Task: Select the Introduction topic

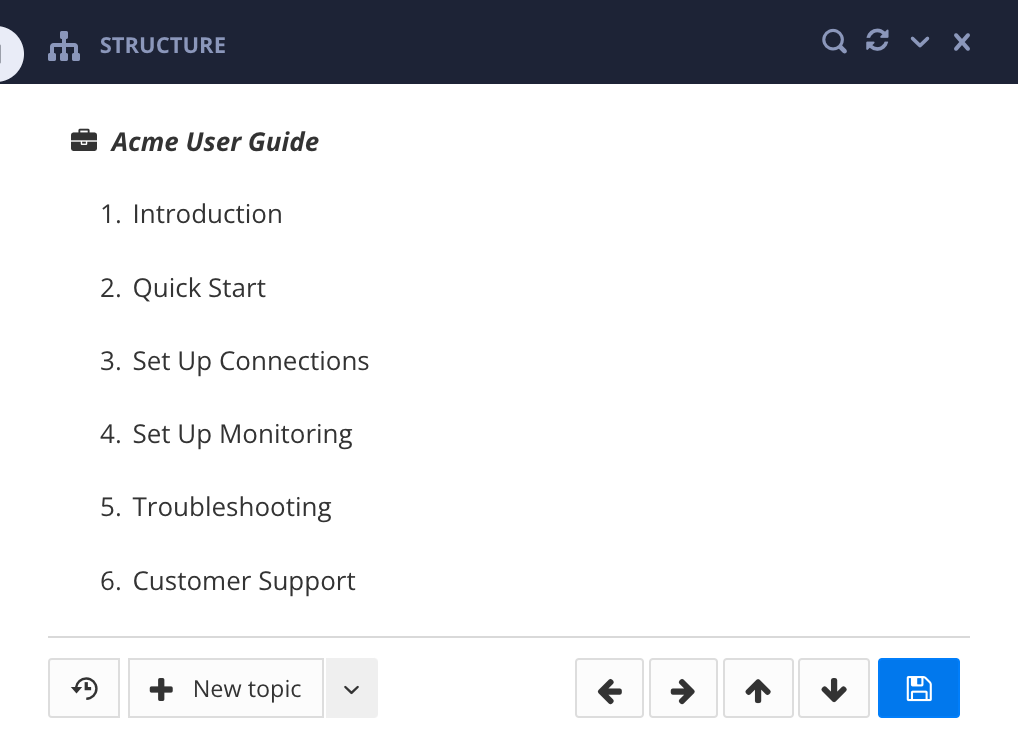Action: pyautogui.click(x=207, y=214)
